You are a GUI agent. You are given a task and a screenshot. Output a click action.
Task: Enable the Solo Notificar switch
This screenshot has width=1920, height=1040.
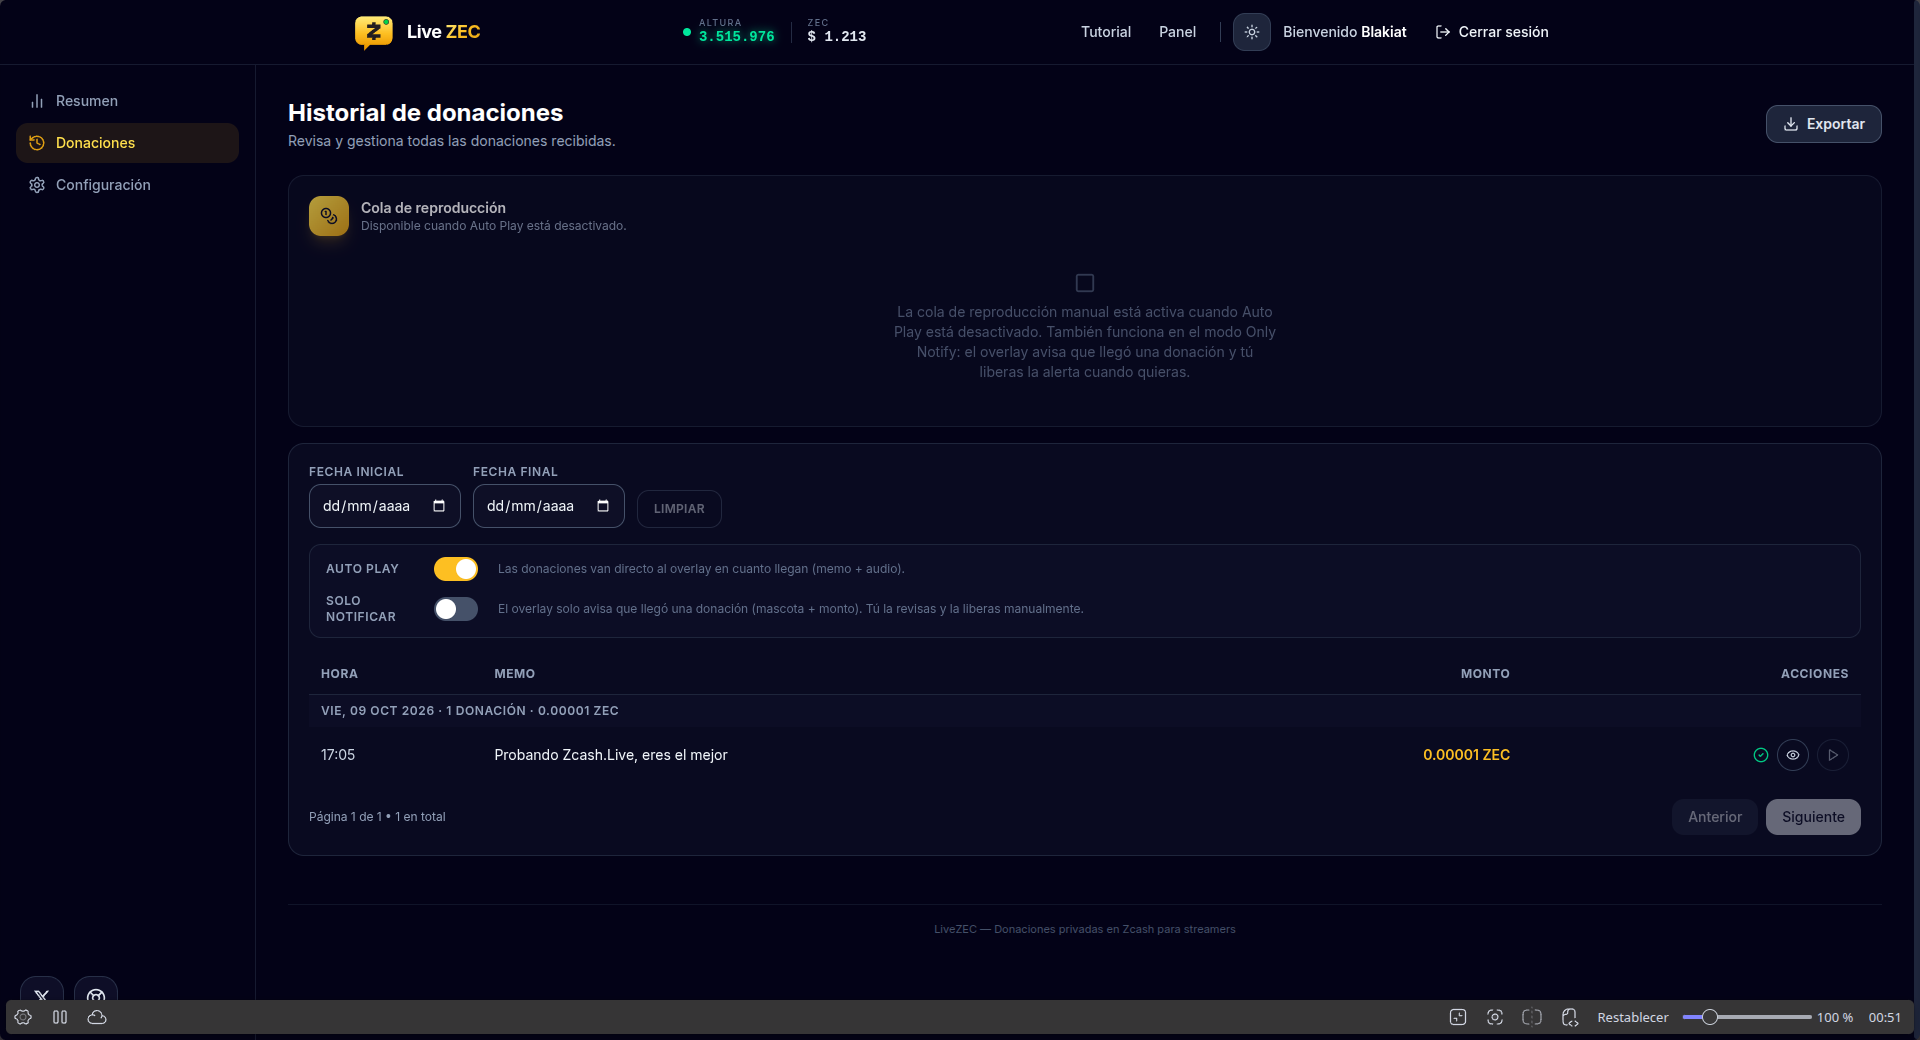point(456,609)
